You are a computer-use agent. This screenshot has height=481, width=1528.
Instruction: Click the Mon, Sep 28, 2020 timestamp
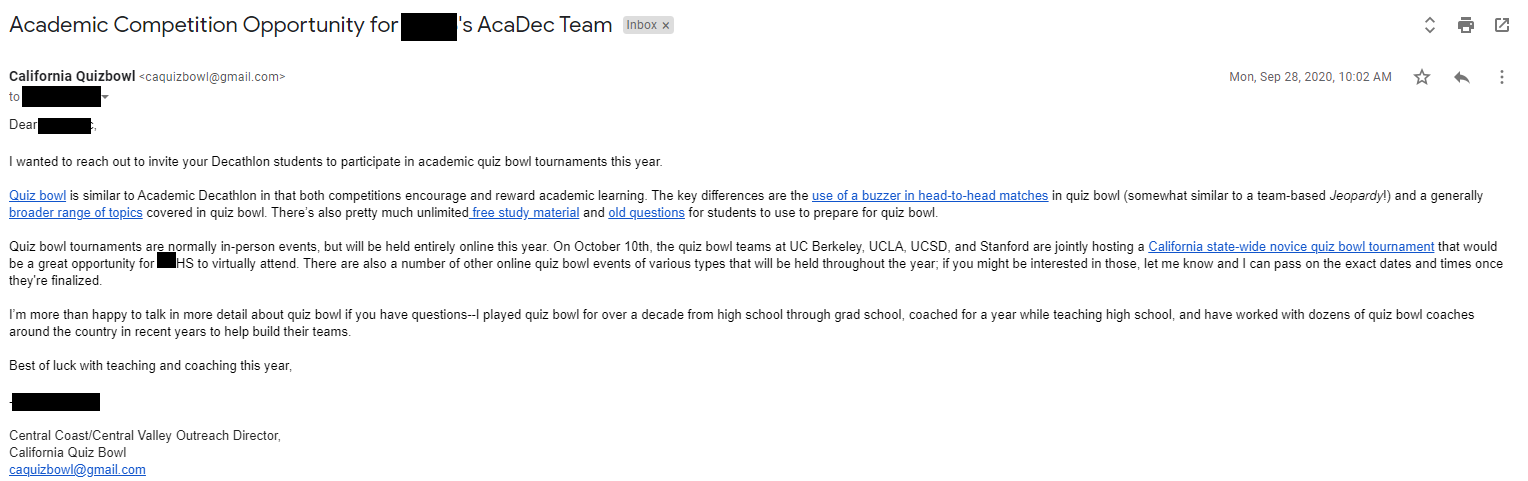click(1309, 77)
